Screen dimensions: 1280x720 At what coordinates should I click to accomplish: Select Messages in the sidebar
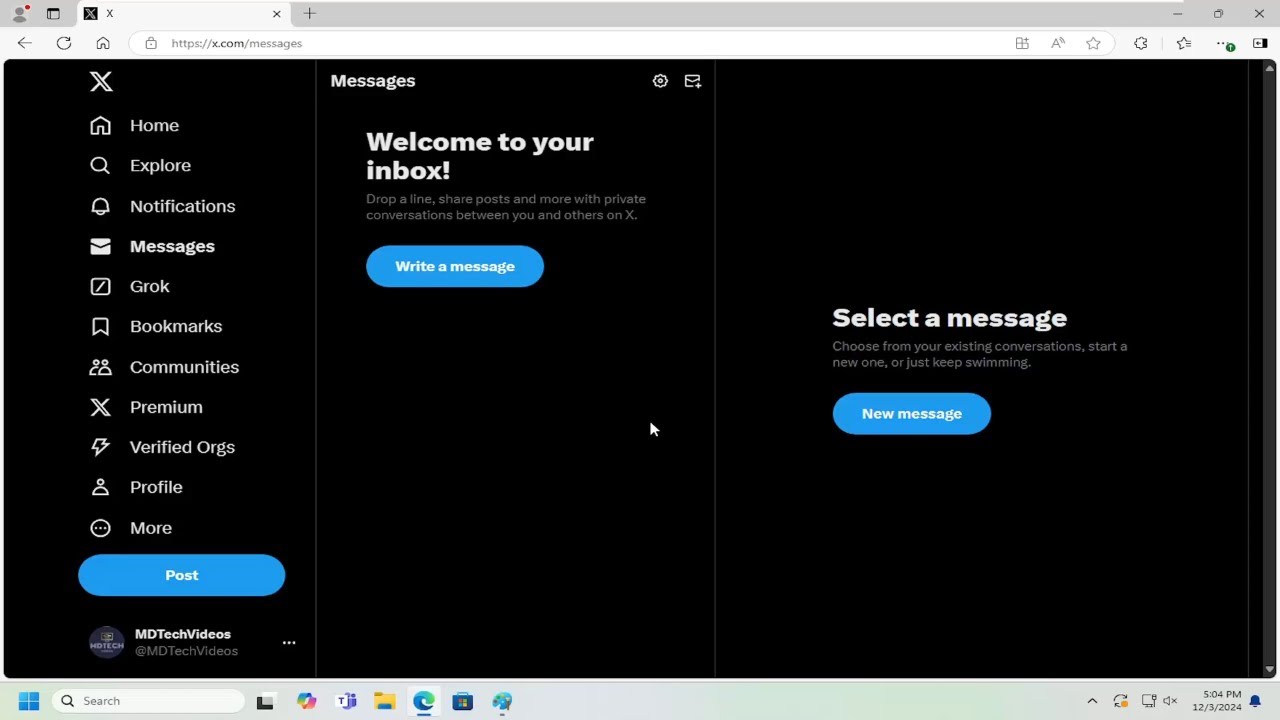[x=152, y=246]
